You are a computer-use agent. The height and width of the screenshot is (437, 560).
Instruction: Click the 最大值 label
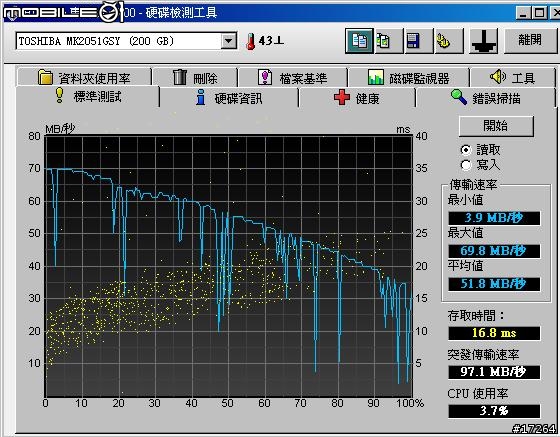[465, 233]
